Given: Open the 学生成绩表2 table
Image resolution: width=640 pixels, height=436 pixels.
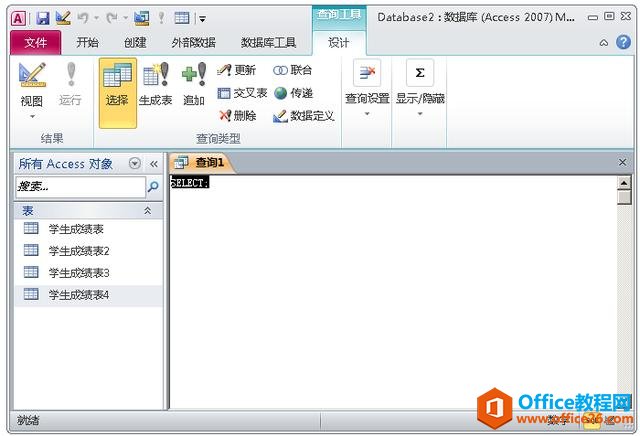Looking at the screenshot, I should click(78, 251).
